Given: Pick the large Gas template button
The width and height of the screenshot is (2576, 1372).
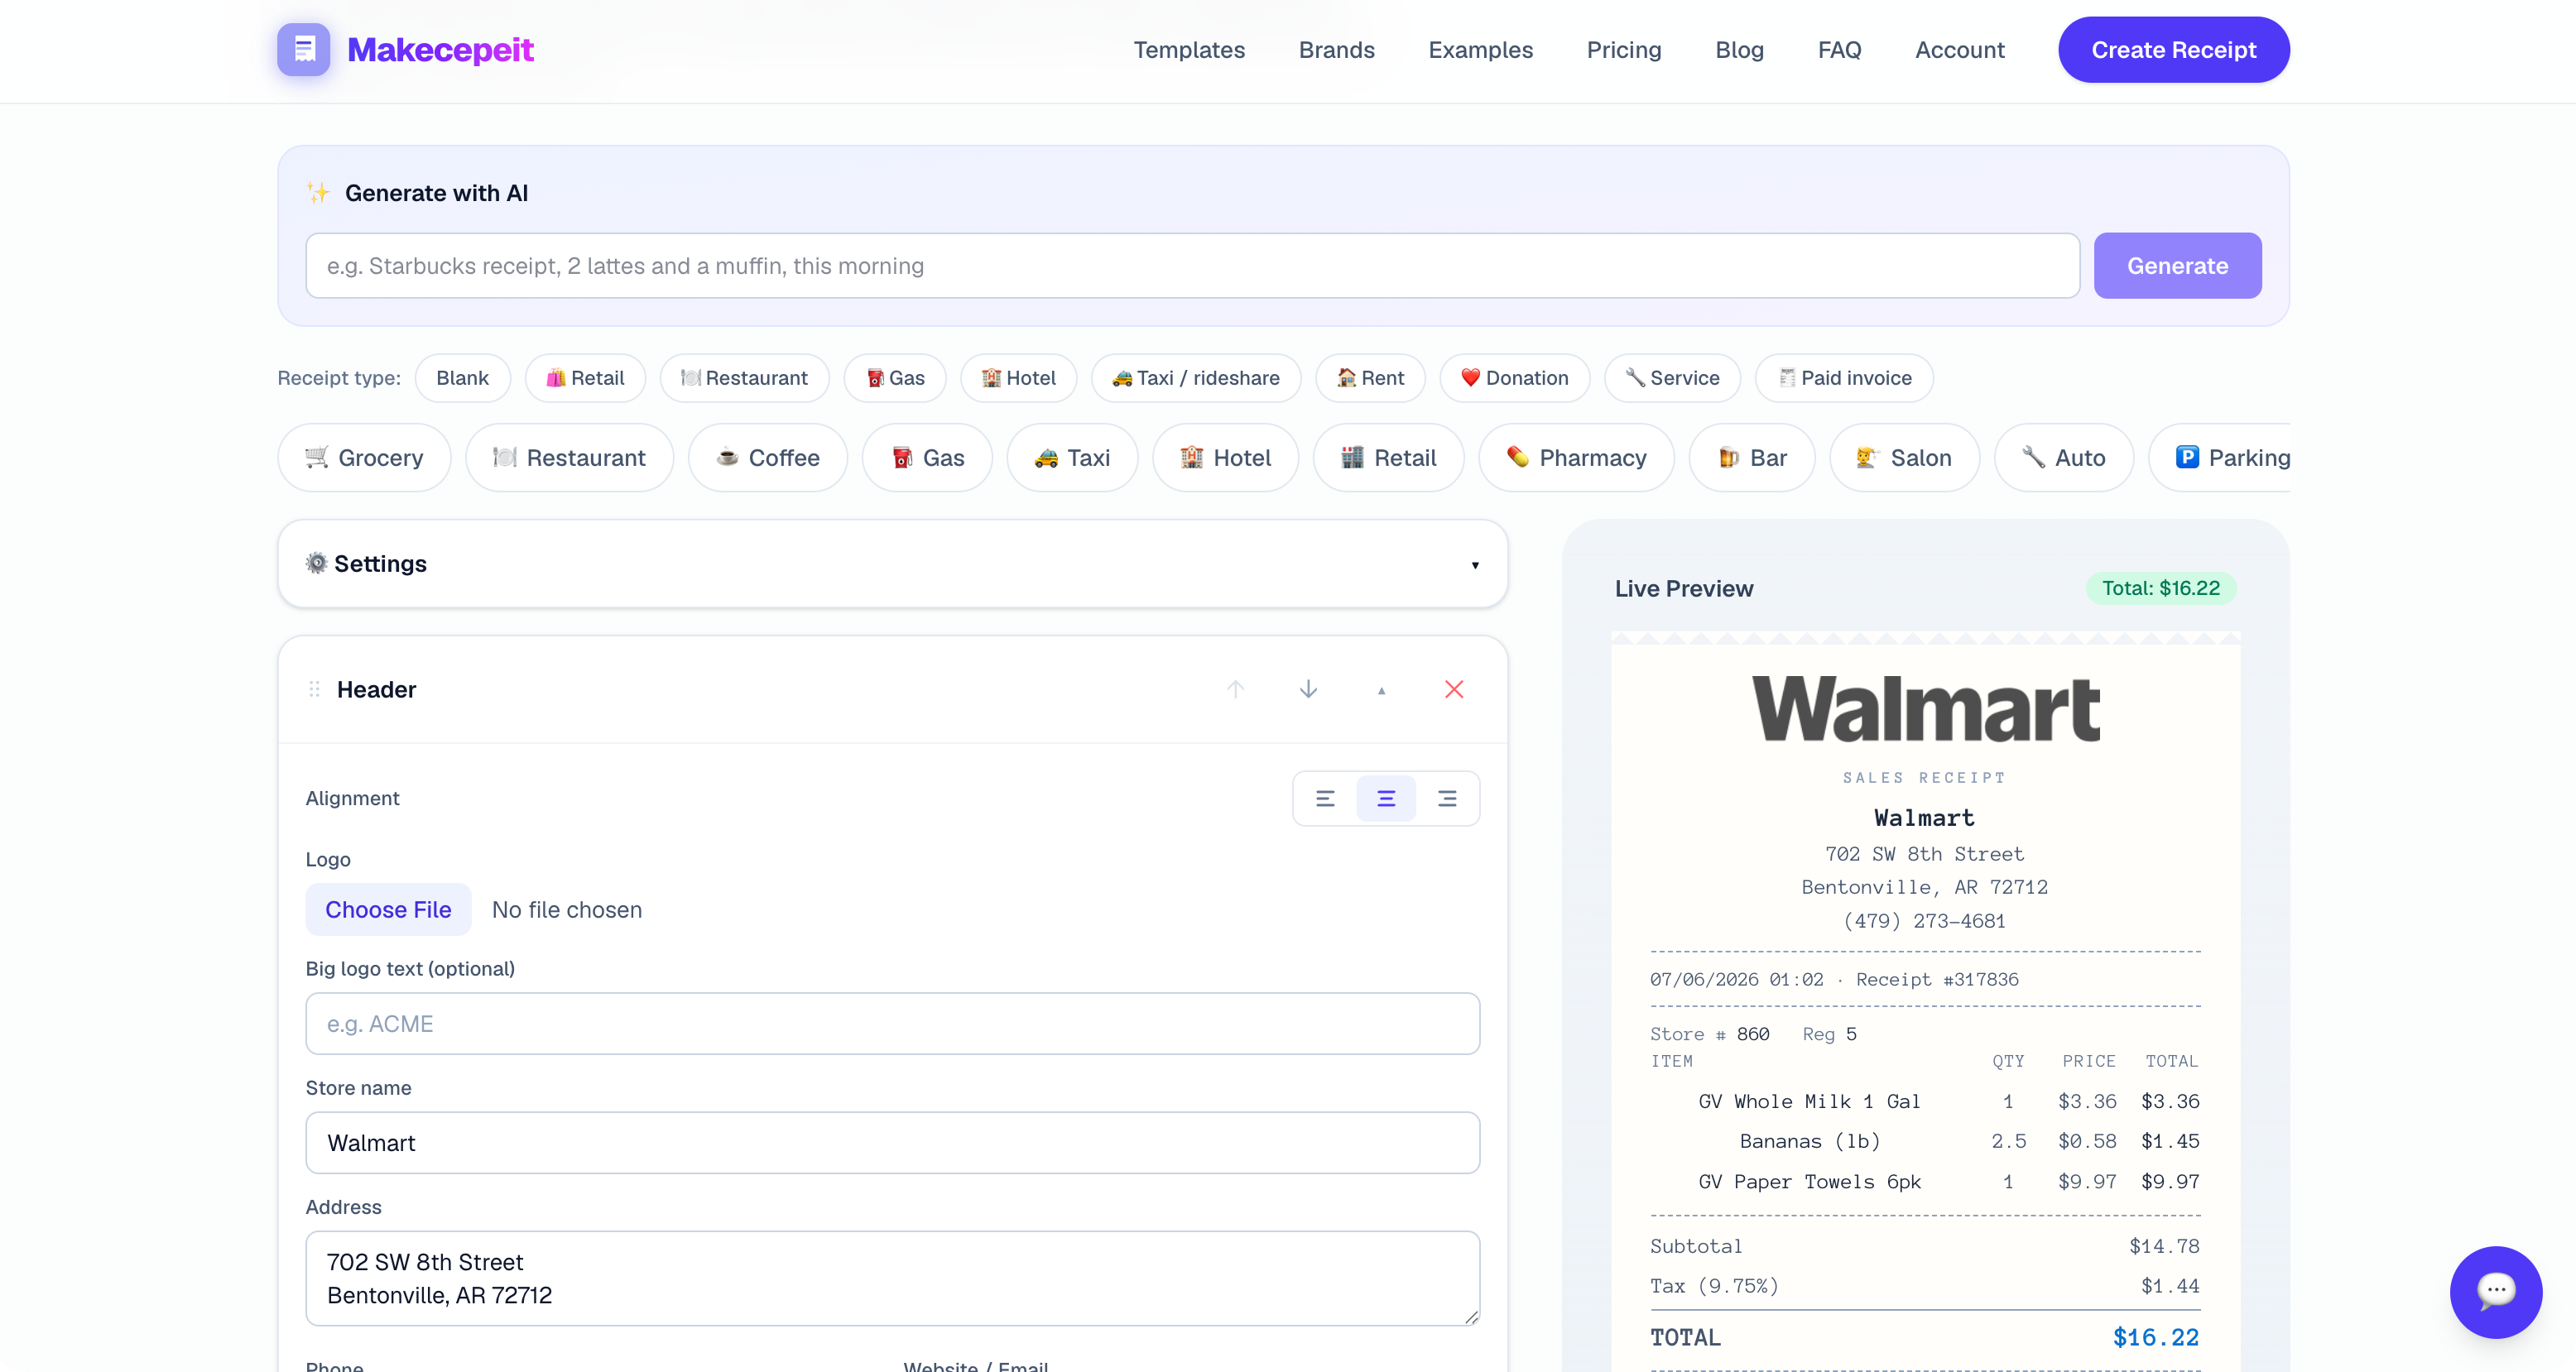Looking at the screenshot, I should 927,457.
